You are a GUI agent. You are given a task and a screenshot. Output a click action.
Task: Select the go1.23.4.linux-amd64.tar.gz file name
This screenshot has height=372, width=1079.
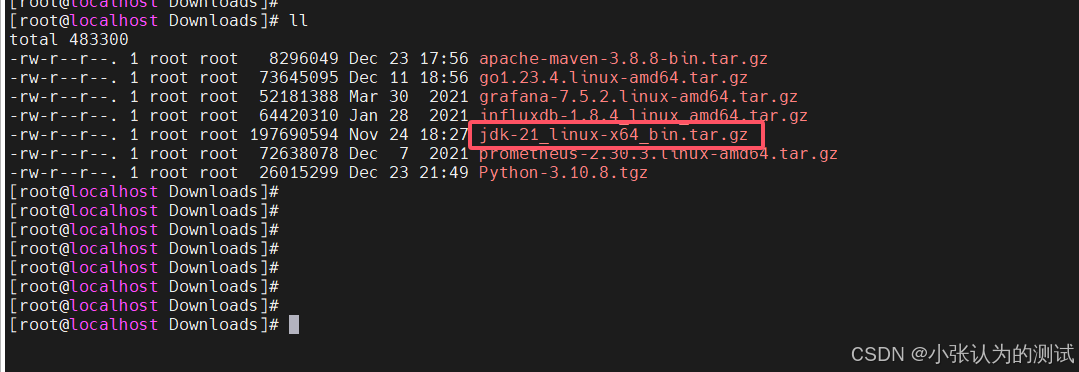(x=613, y=78)
